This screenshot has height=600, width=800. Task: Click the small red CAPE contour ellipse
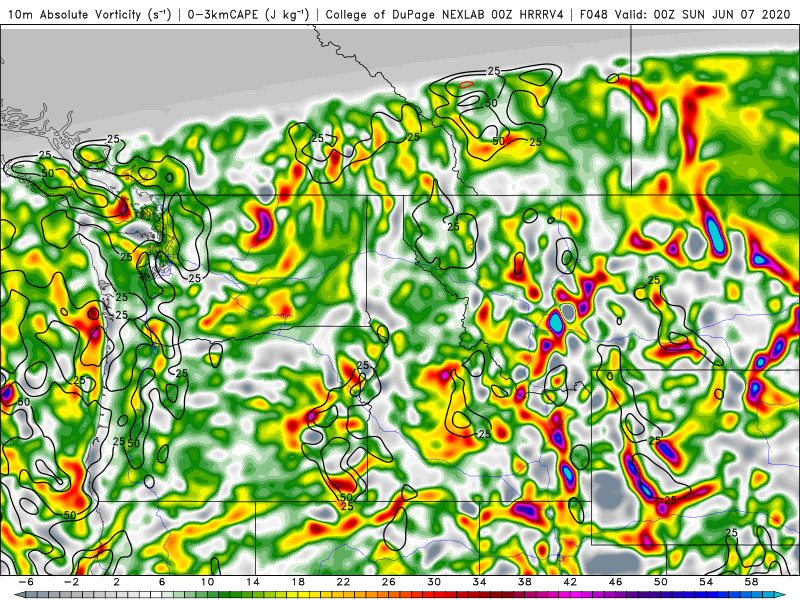click(466, 85)
